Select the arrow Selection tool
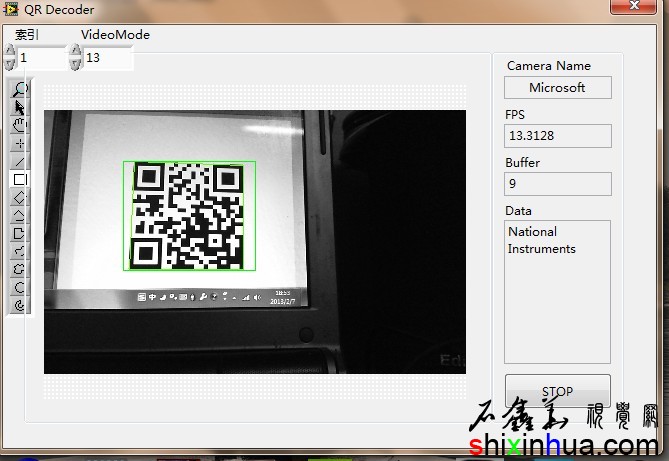669x461 pixels. pyautogui.click(x=19, y=108)
